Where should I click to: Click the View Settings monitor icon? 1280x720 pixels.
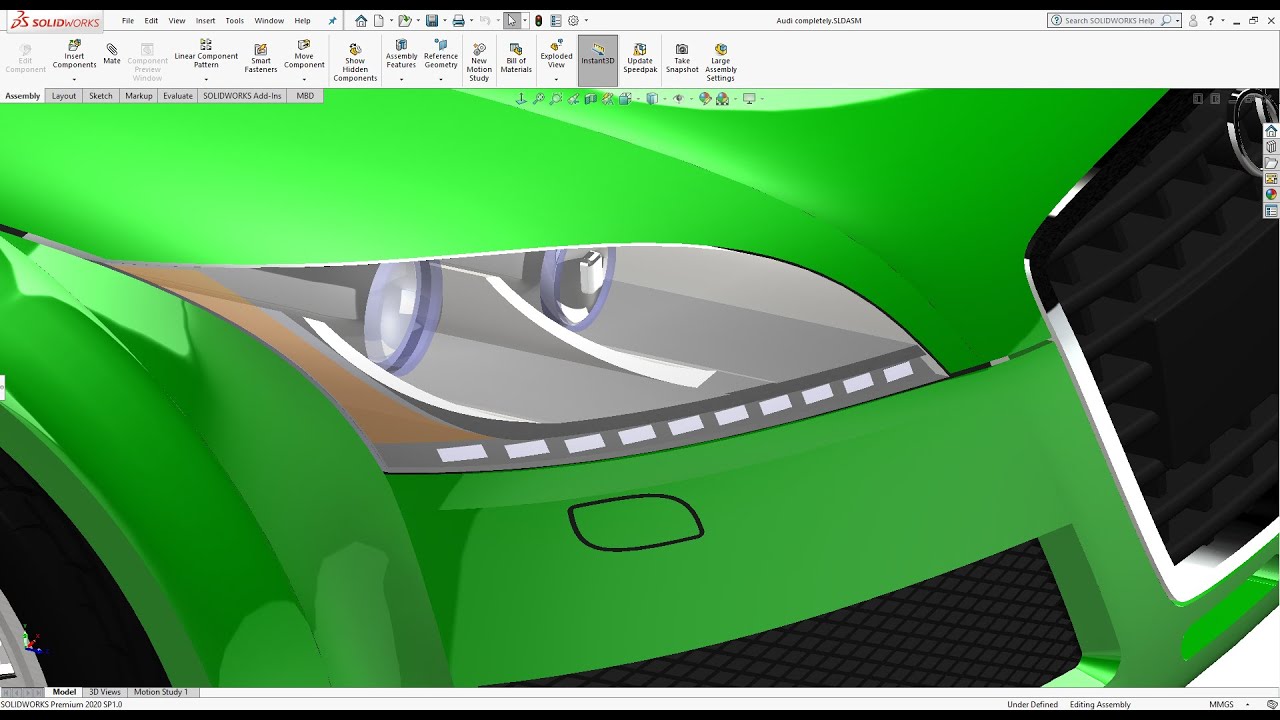click(749, 99)
